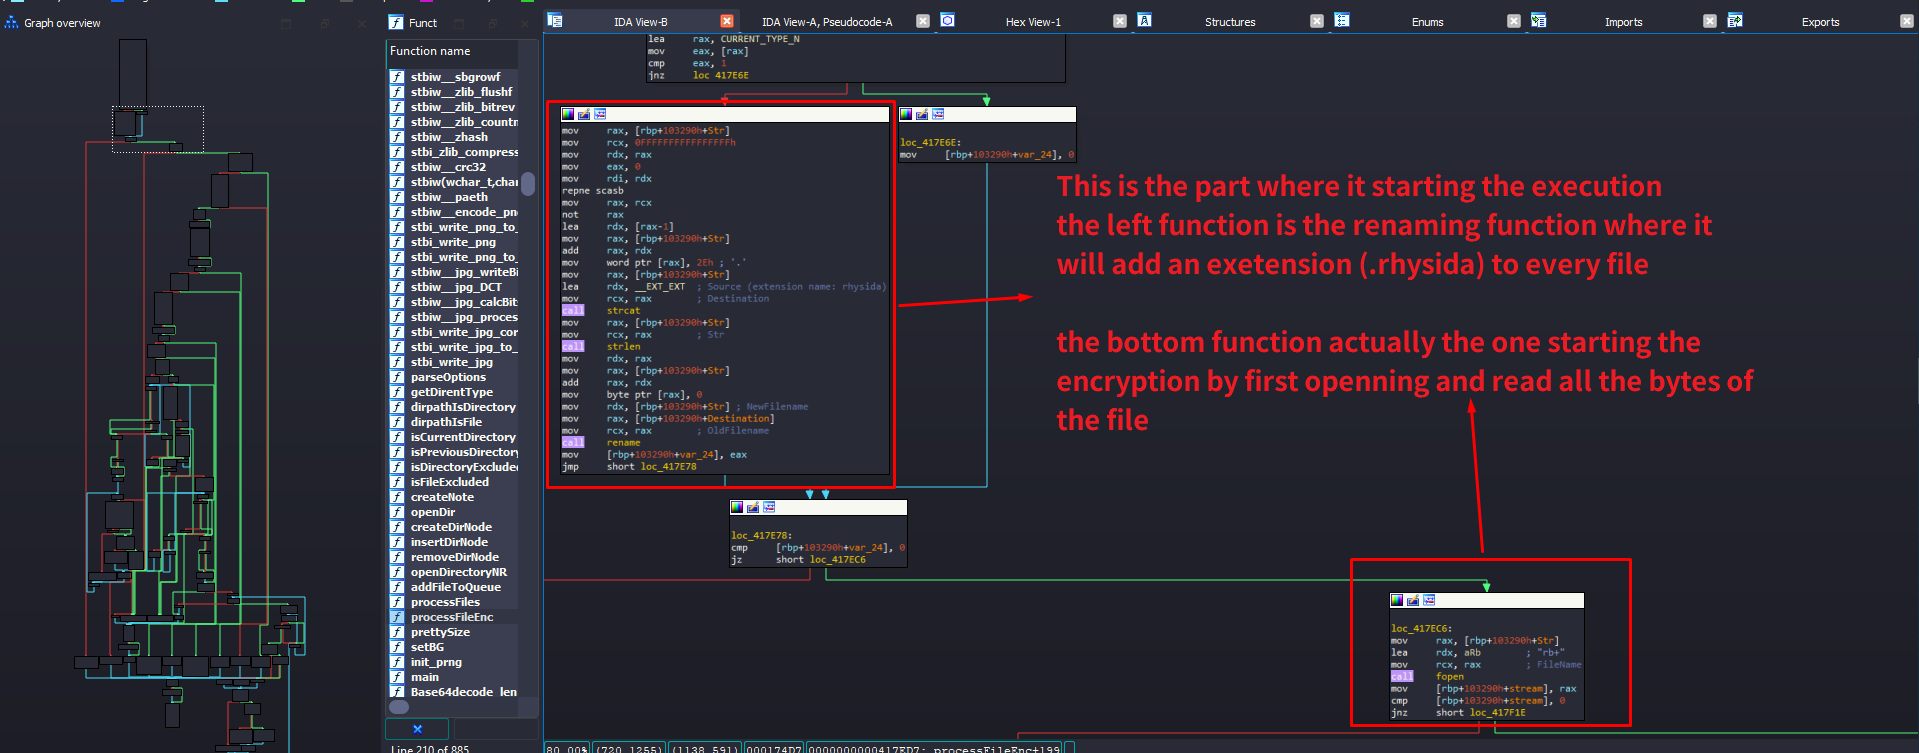The height and width of the screenshot is (753, 1919).
Task: Close the Hex View-1 tab
Action: point(1120,21)
